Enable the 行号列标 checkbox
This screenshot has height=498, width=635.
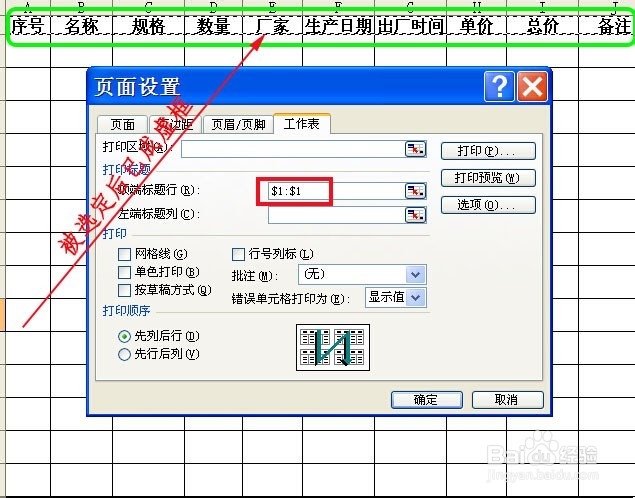click(x=238, y=255)
